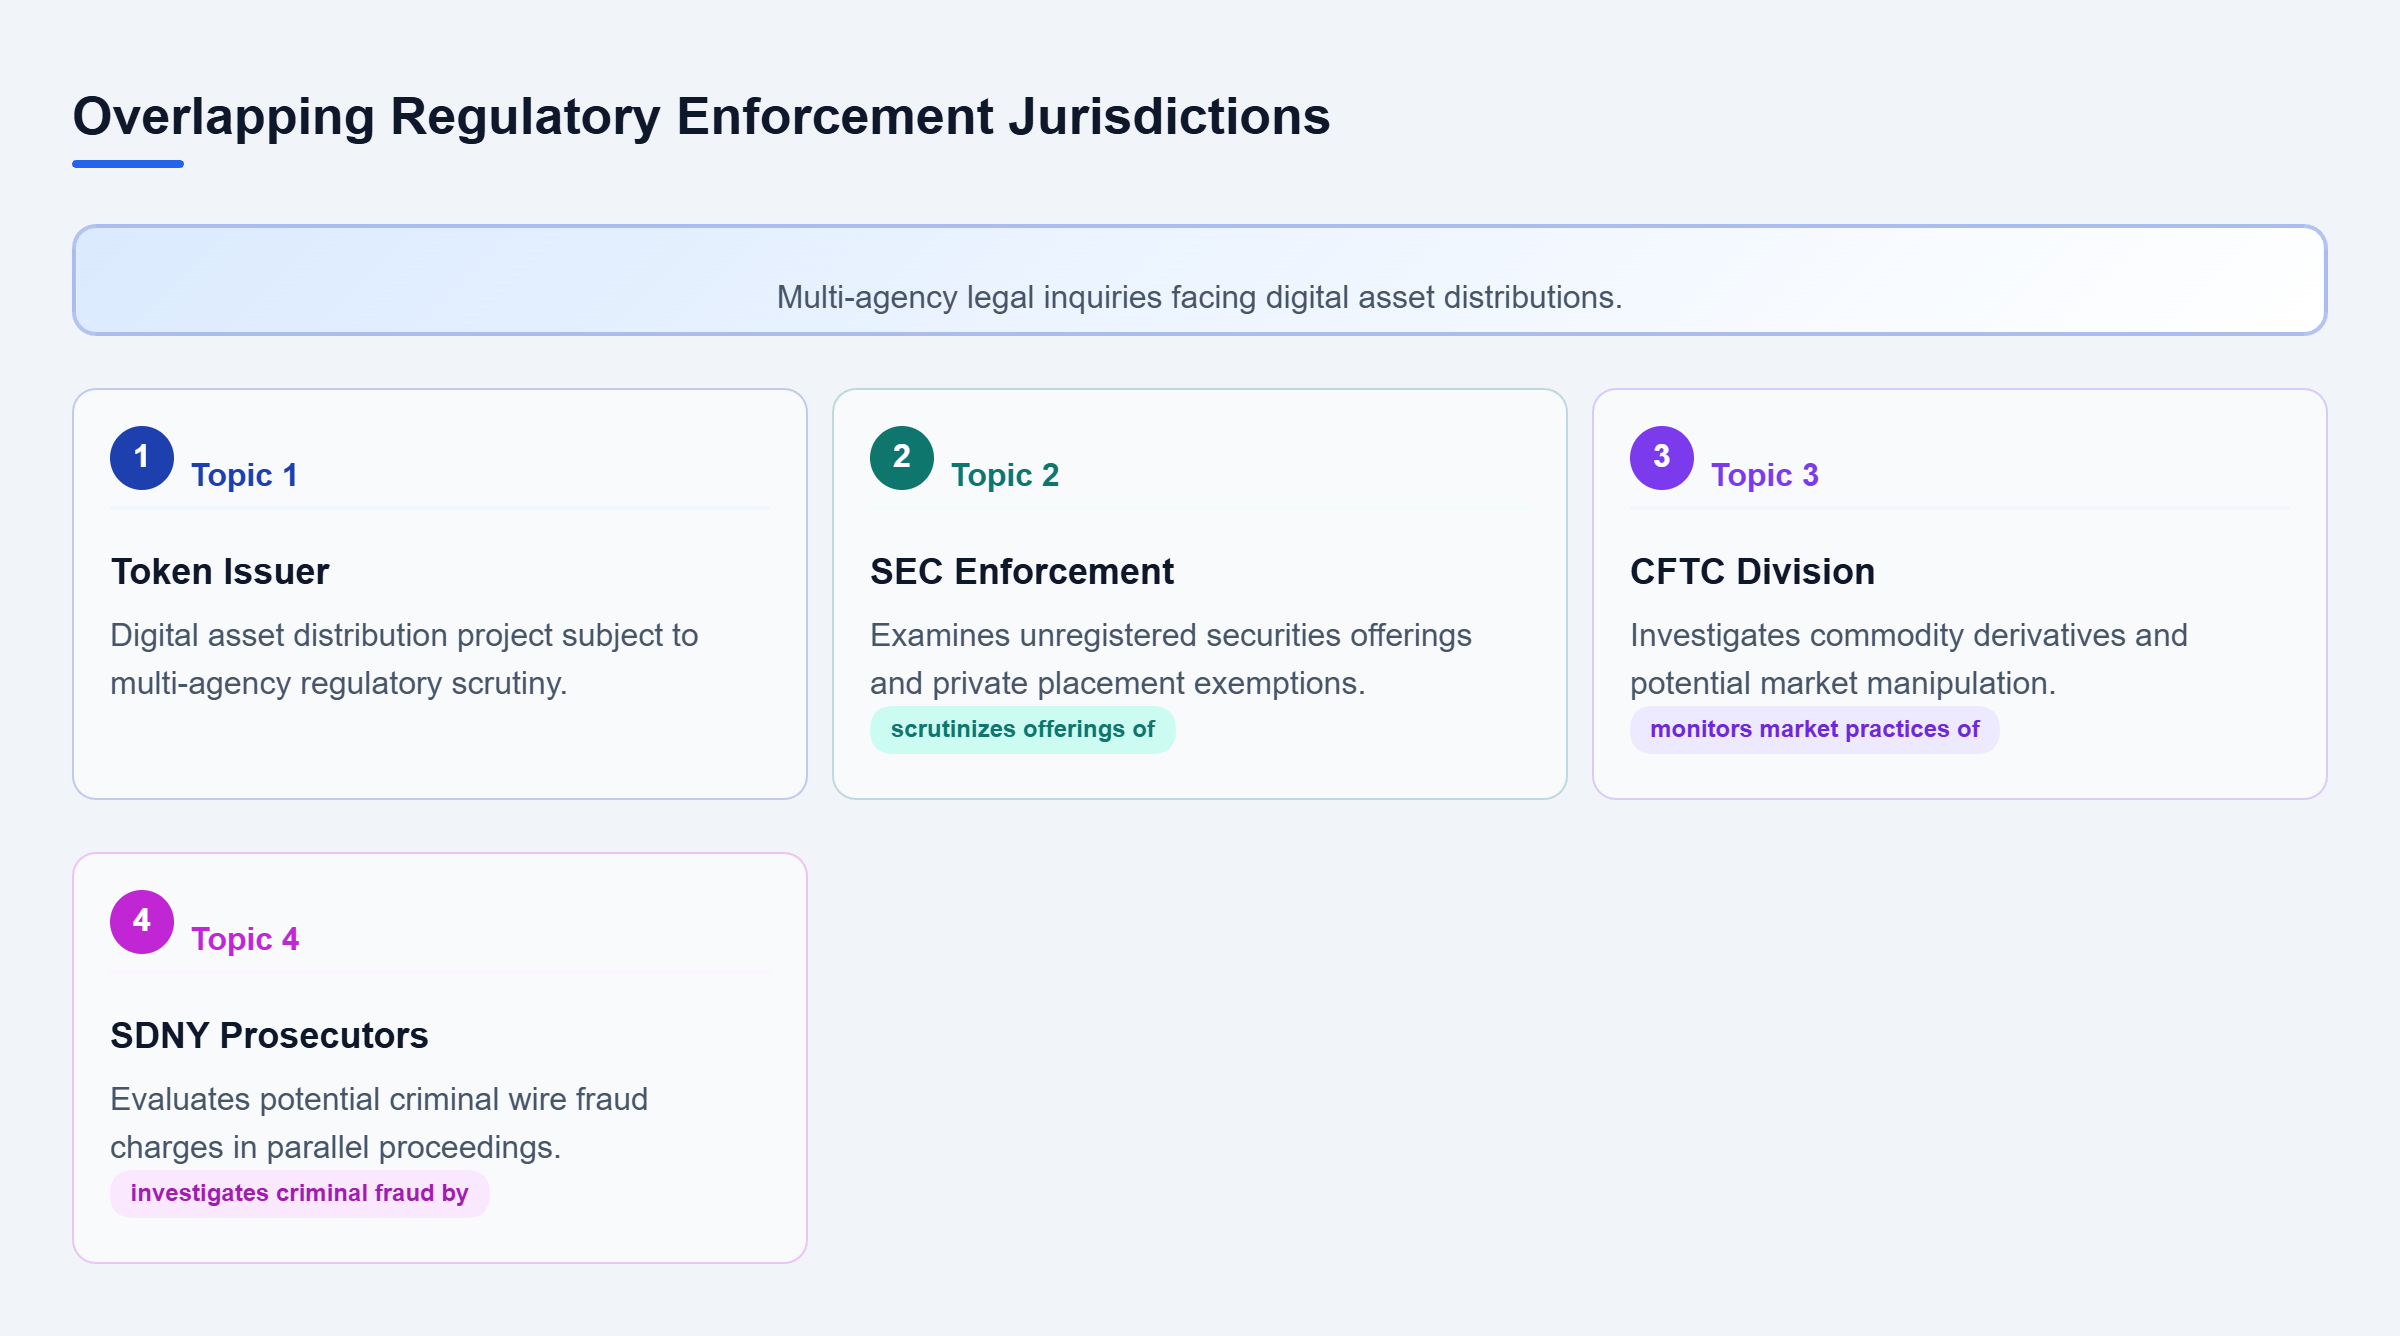2400x1336 pixels.
Task: Click the 'investigates criminal fraud by' tag
Action: 299,1194
